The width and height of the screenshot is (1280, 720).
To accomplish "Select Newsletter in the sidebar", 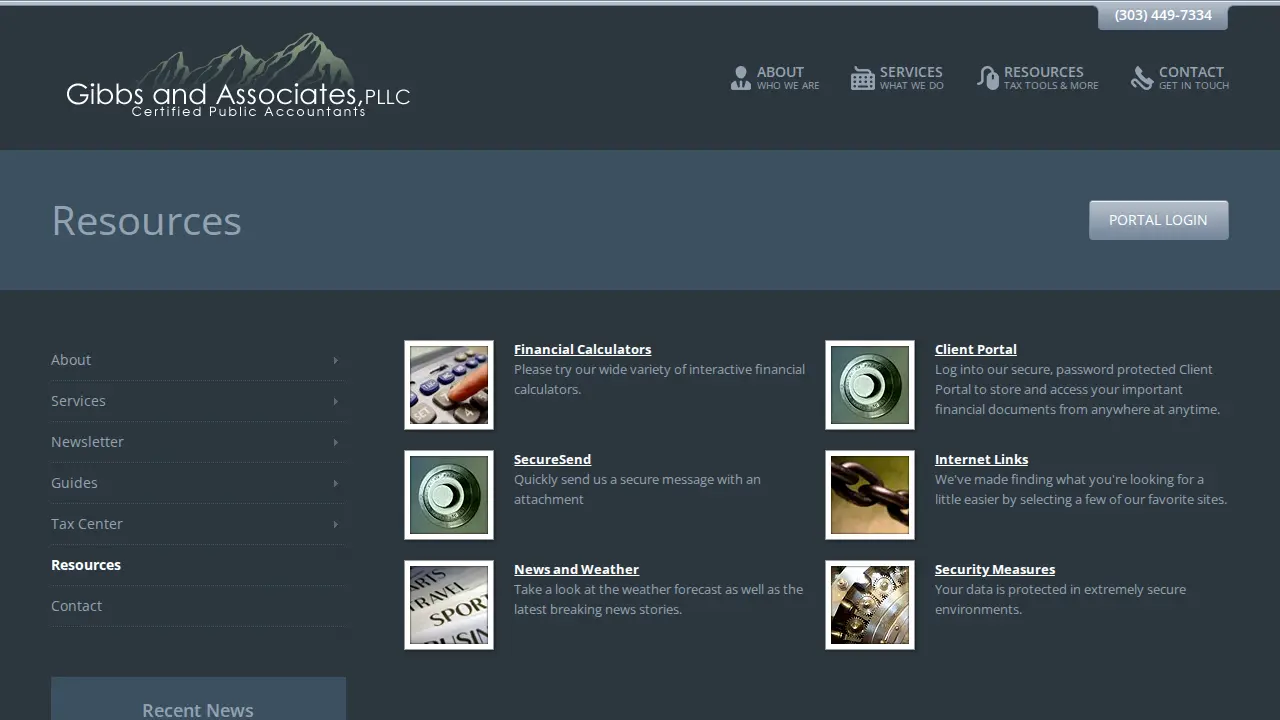I will pyautogui.click(x=198, y=442).
